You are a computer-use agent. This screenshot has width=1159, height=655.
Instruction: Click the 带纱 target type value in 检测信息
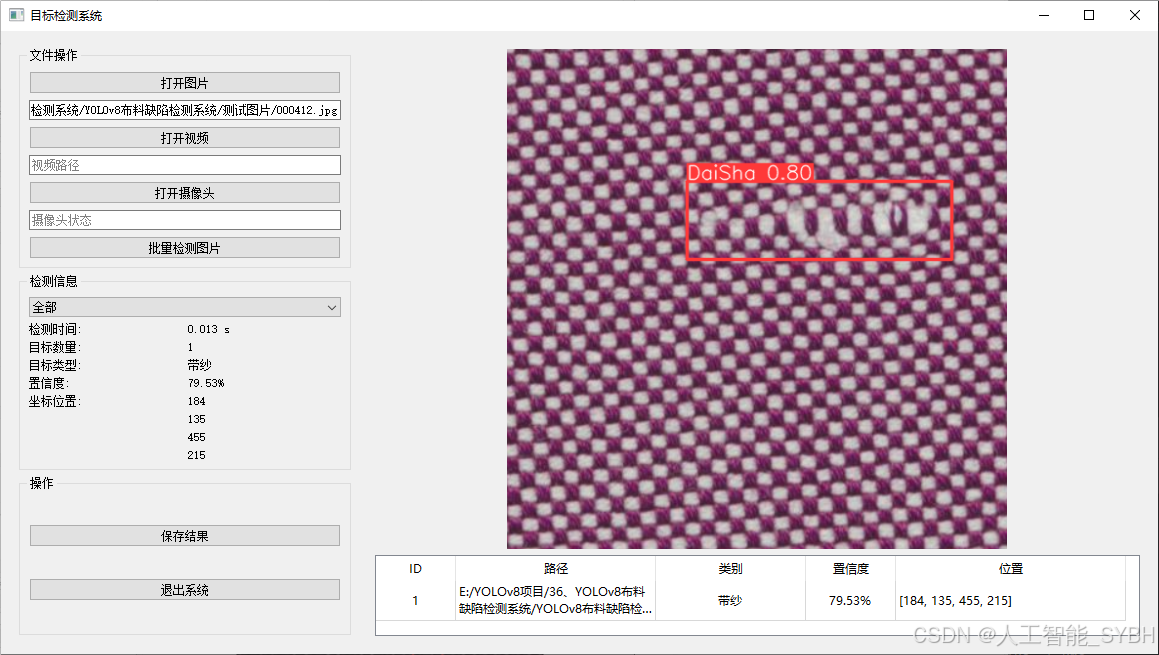tap(200, 365)
